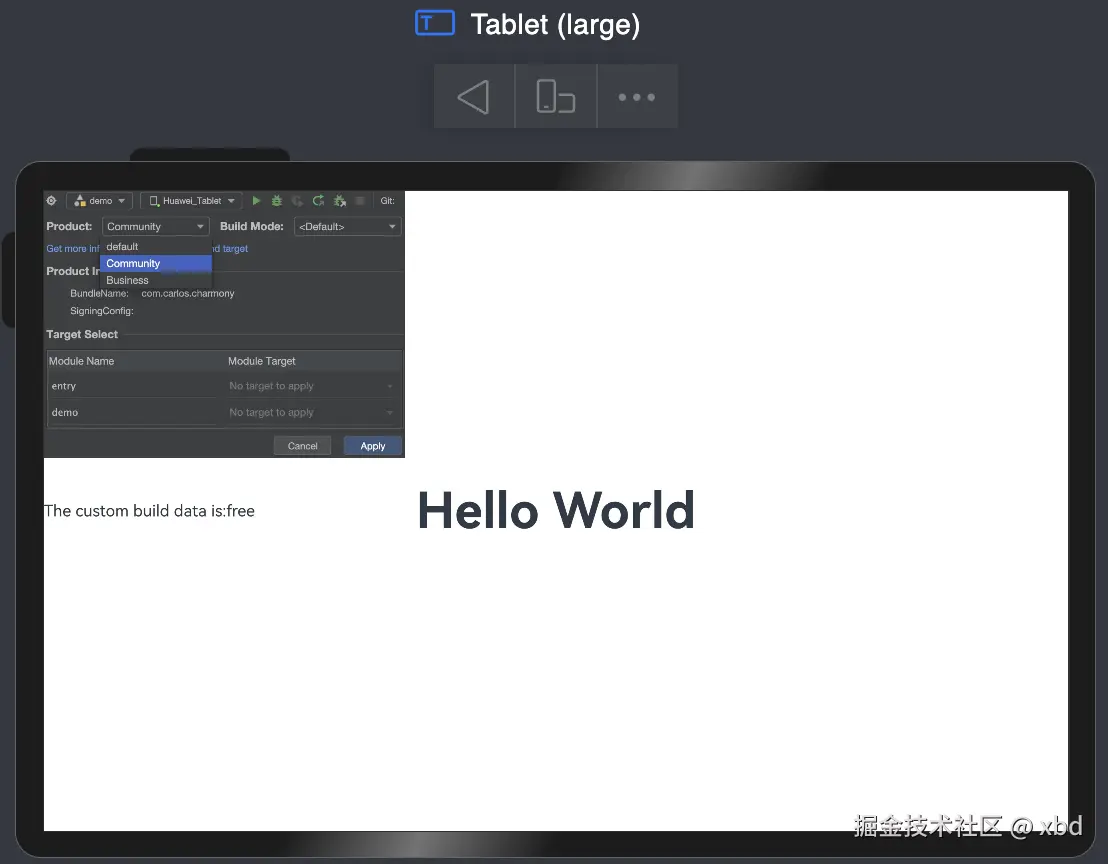Click Cancel in the product dialog
Image resolution: width=1108 pixels, height=864 pixels.
pos(302,446)
